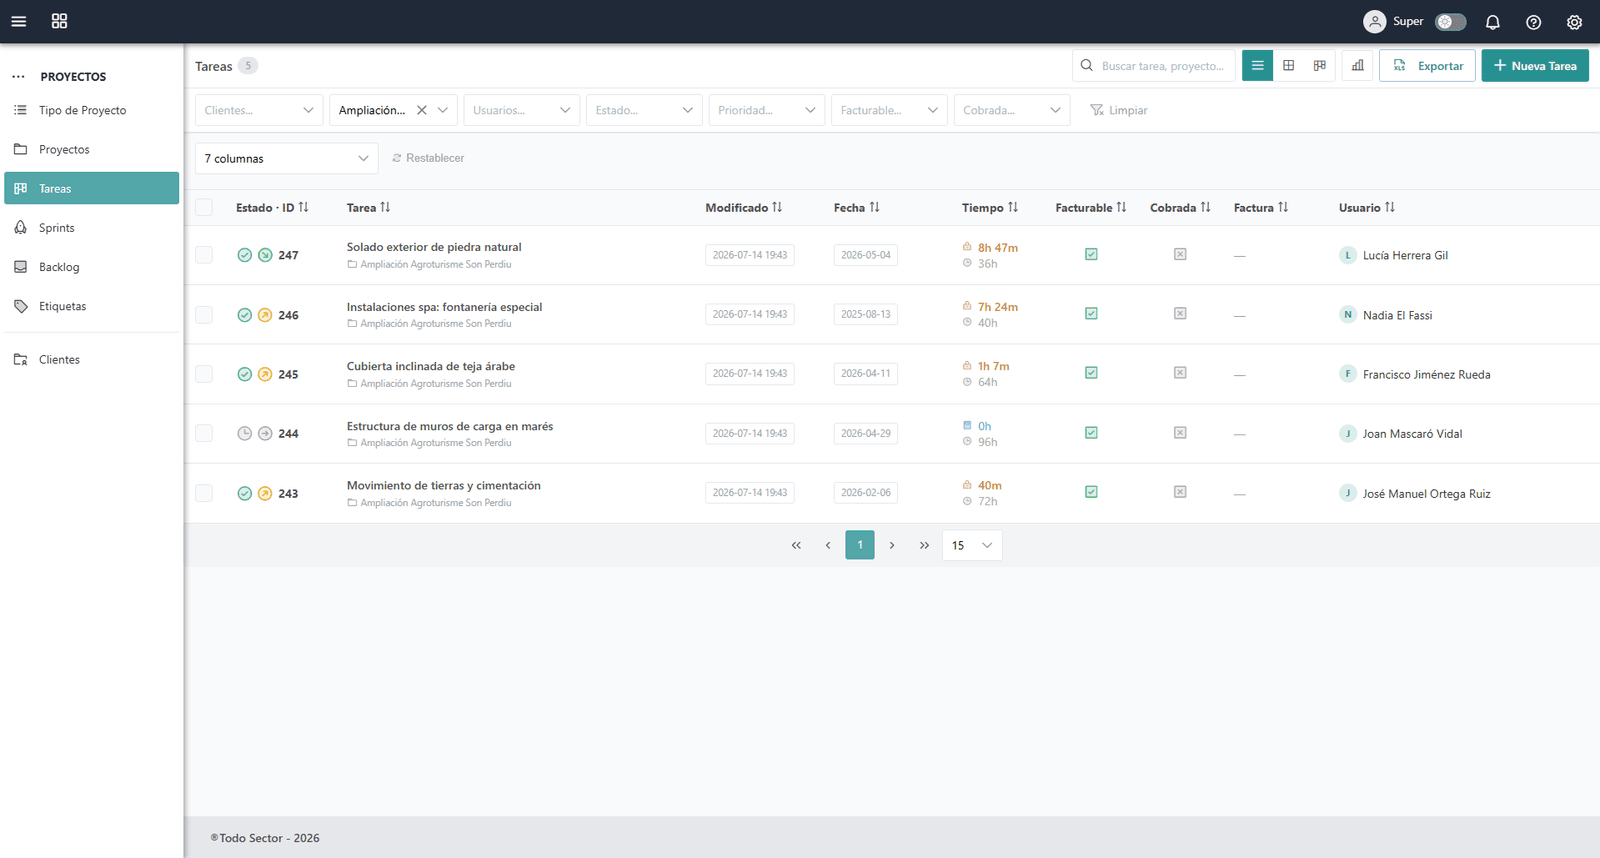The image size is (1600, 858).
Task: Sort by Tiempo column arrows
Action: (x=1013, y=207)
